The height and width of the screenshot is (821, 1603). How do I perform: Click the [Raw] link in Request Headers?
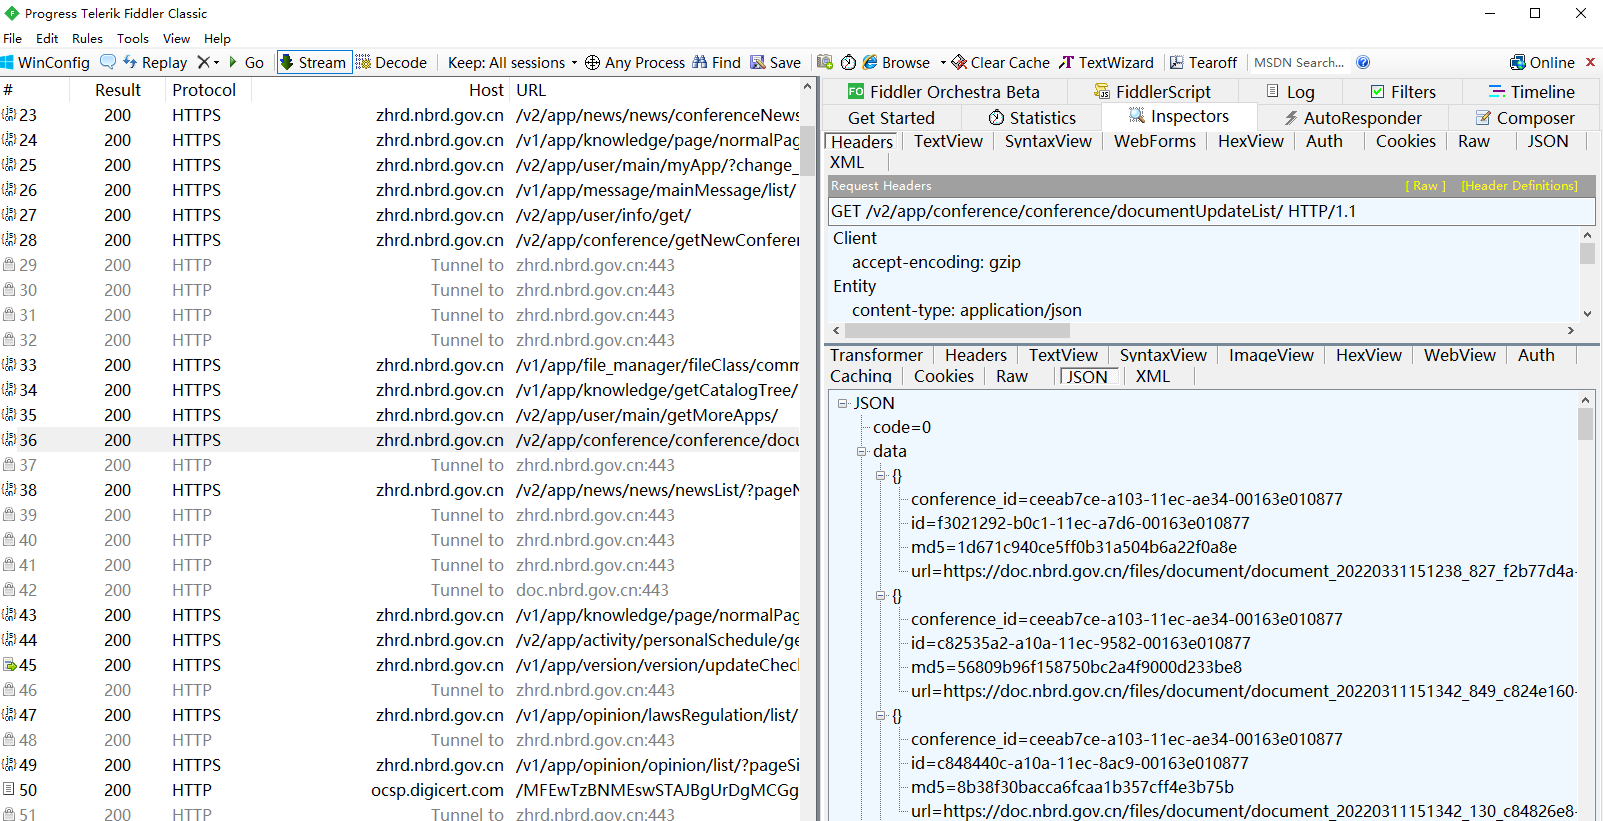(1425, 186)
